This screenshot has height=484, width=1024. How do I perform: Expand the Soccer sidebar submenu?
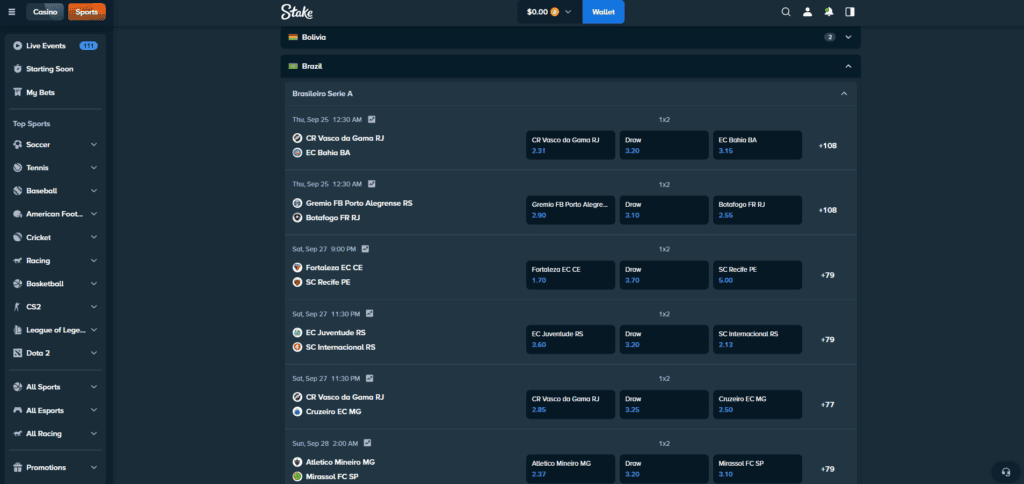(94, 144)
